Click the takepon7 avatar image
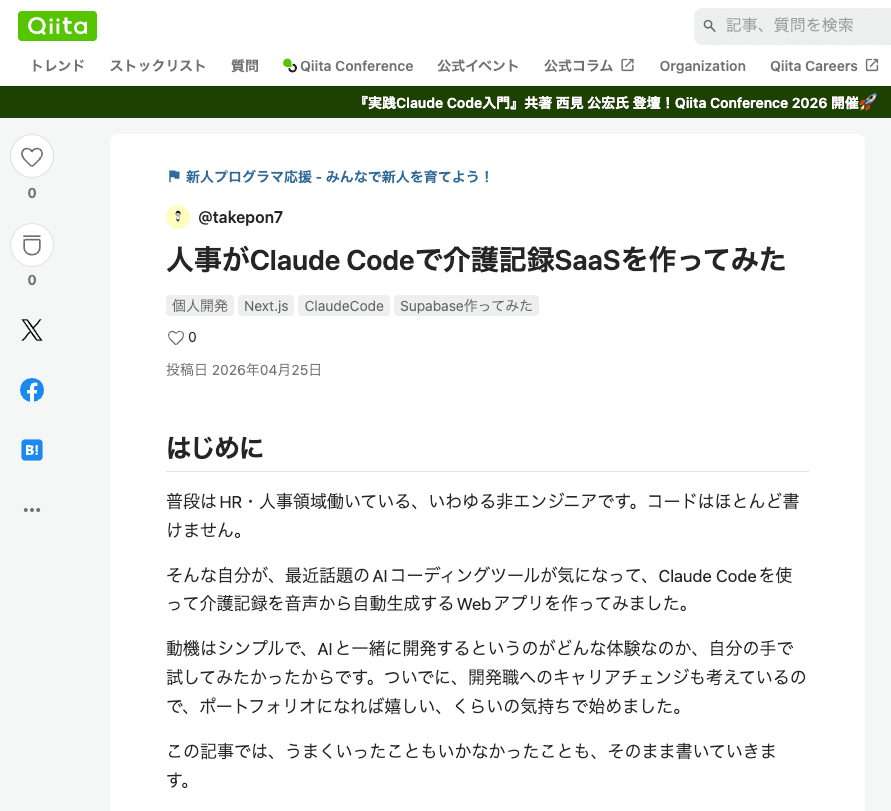Screen dimensions: 891x811 click(178, 217)
